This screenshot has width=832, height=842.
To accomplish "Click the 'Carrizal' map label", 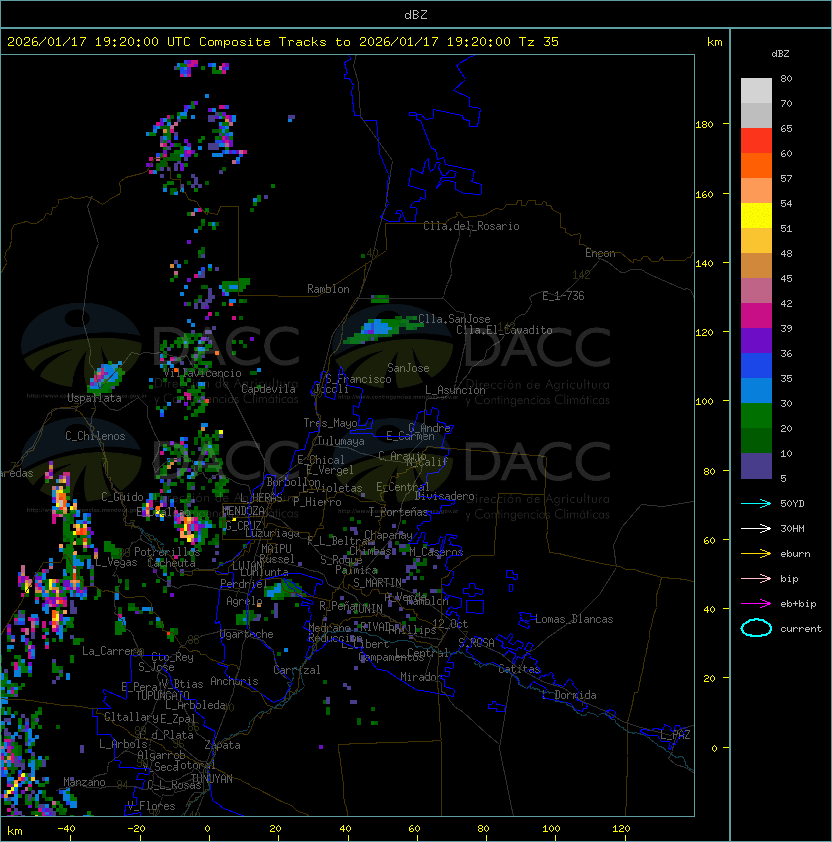I will tap(296, 670).
